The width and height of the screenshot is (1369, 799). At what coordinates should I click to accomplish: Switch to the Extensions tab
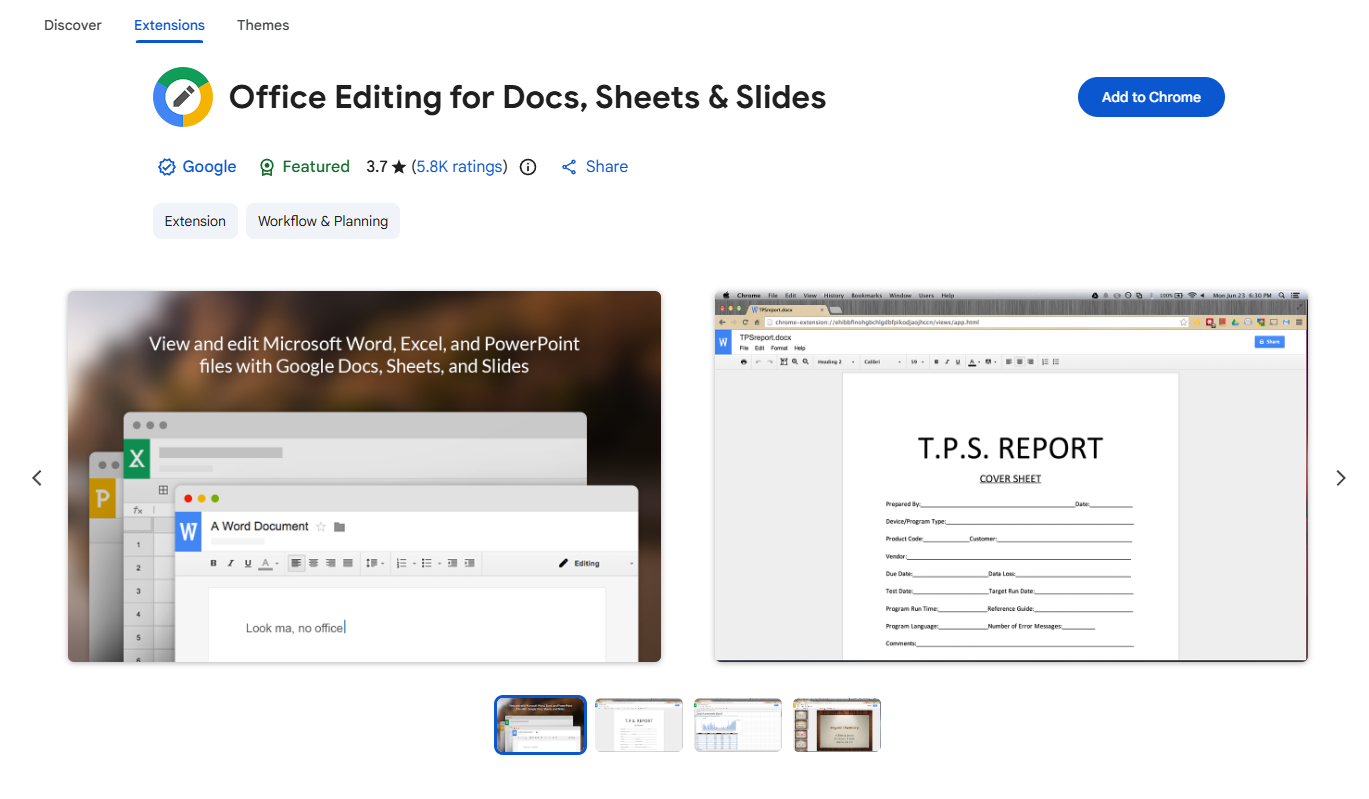click(169, 25)
